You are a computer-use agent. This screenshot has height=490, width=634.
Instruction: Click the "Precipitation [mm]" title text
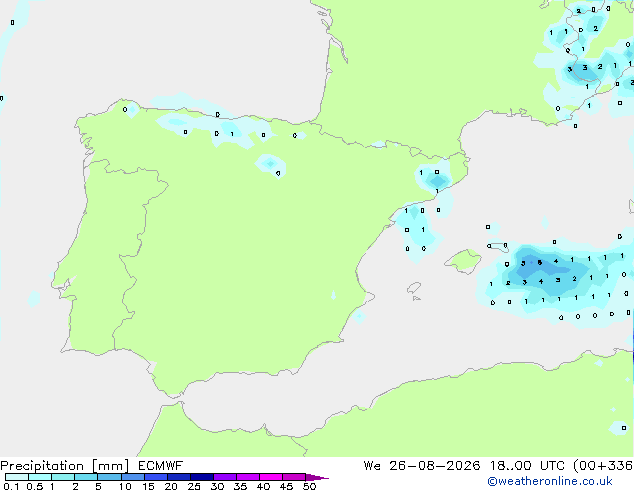coord(64,466)
